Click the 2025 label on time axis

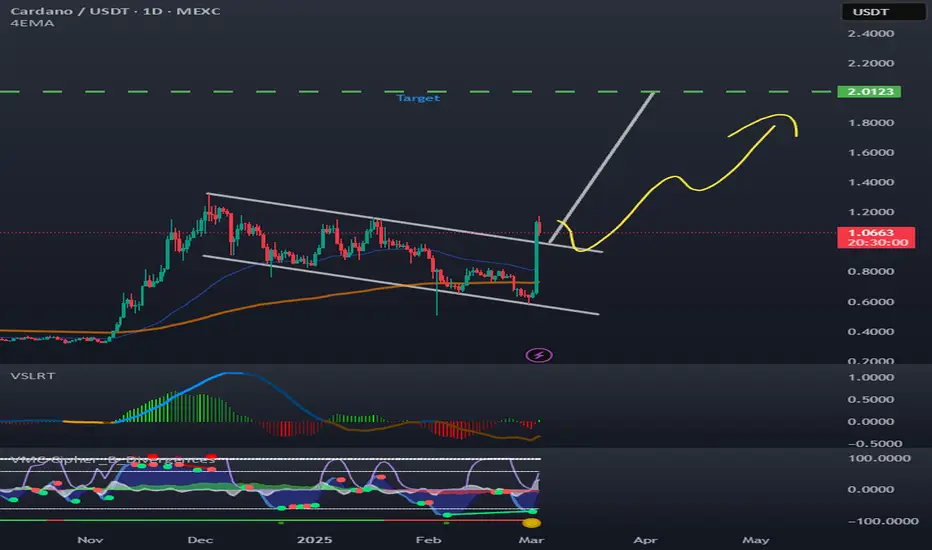pos(314,540)
